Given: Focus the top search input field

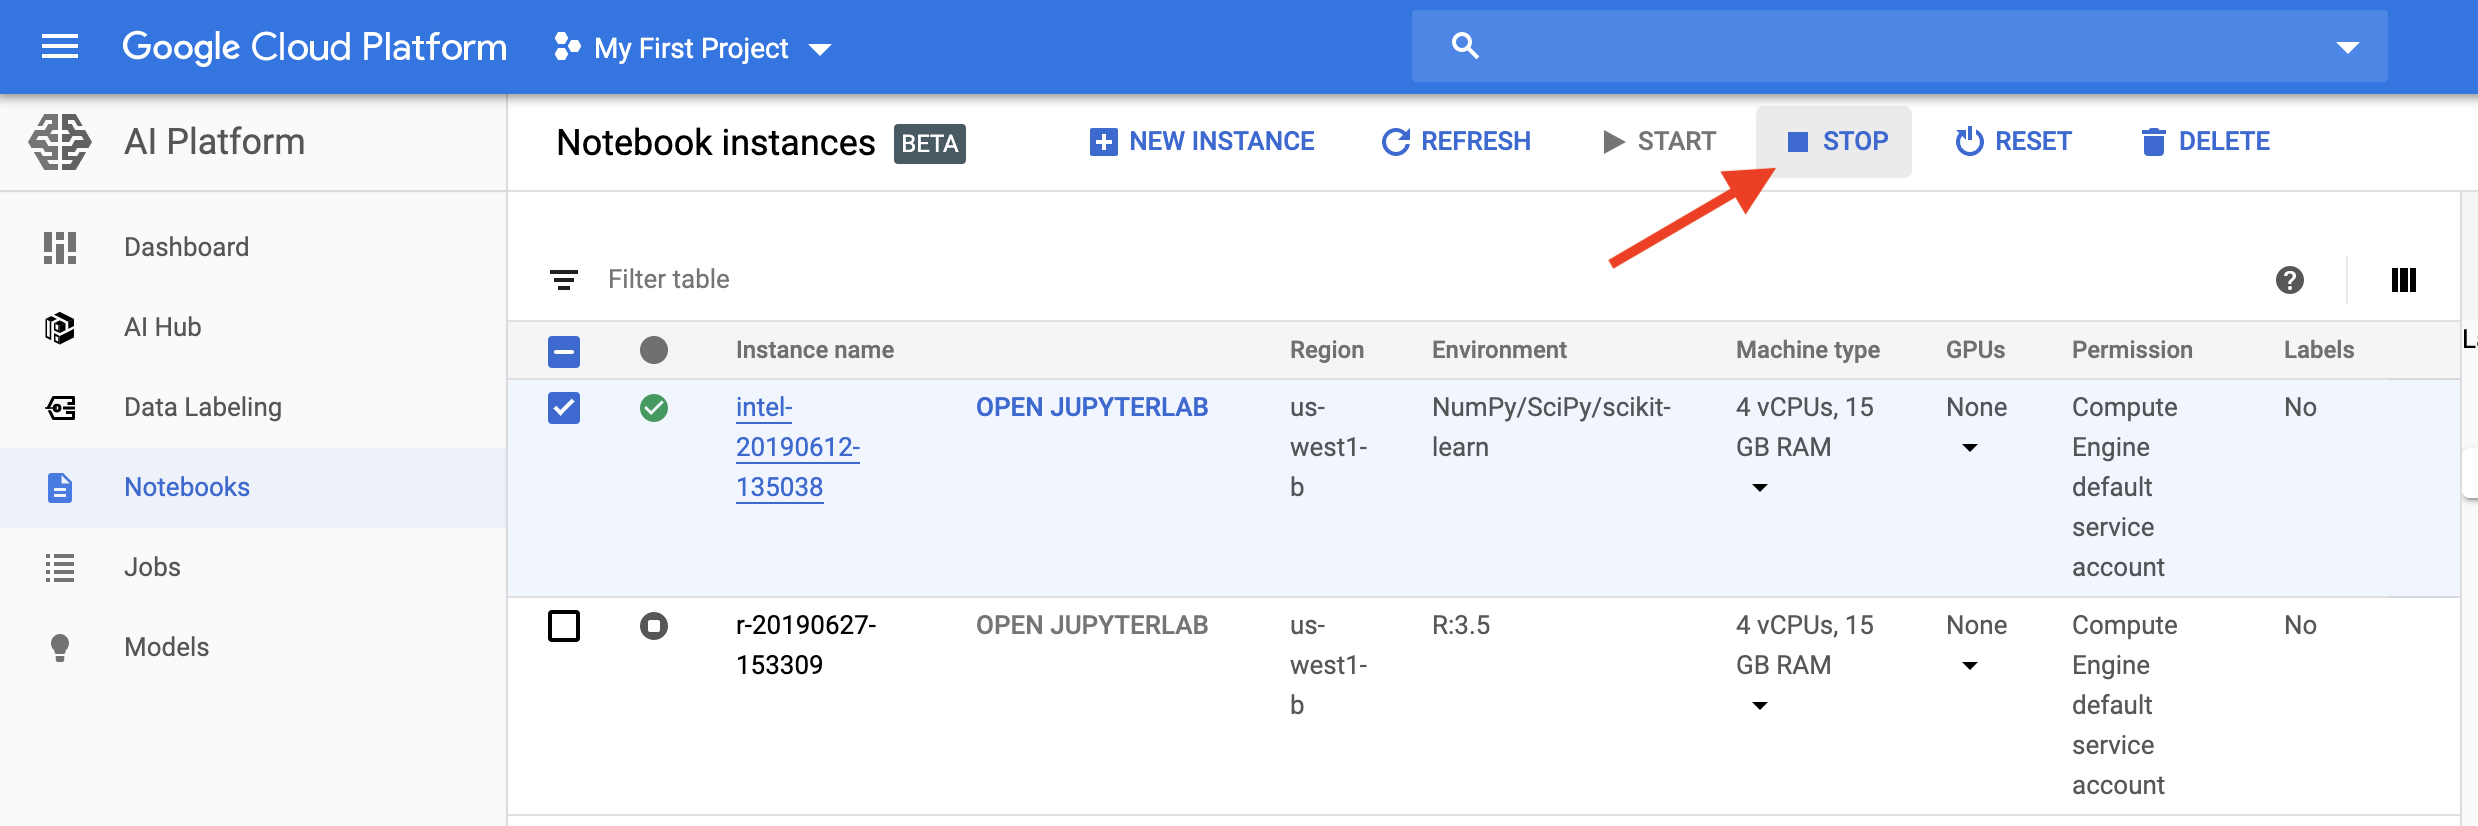Looking at the screenshot, I should tap(1900, 46).
